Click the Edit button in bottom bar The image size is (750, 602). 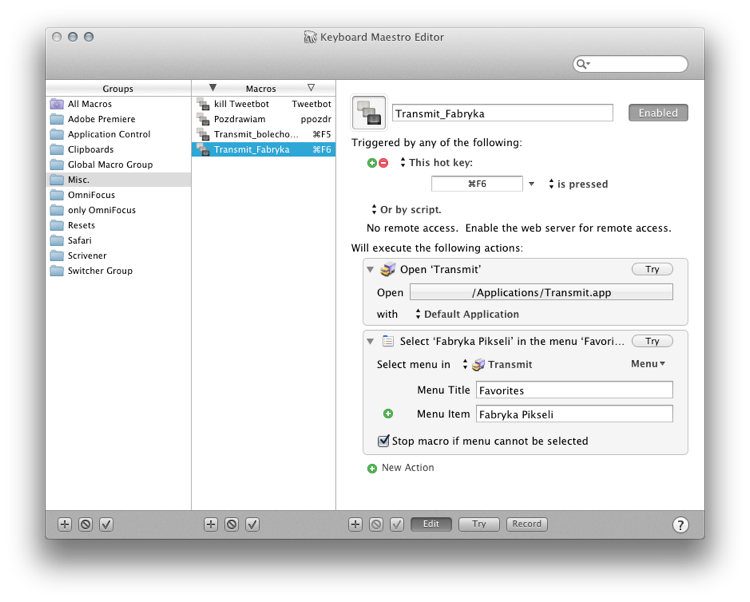click(x=431, y=524)
